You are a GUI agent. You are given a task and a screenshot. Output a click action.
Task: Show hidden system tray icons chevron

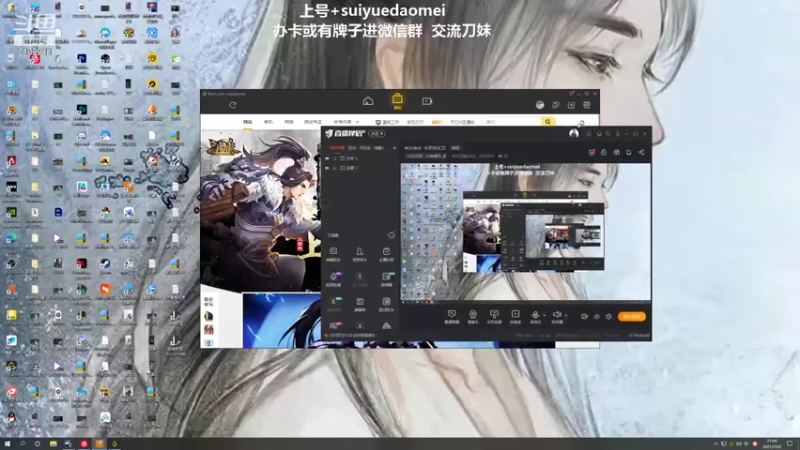click(716, 444)
